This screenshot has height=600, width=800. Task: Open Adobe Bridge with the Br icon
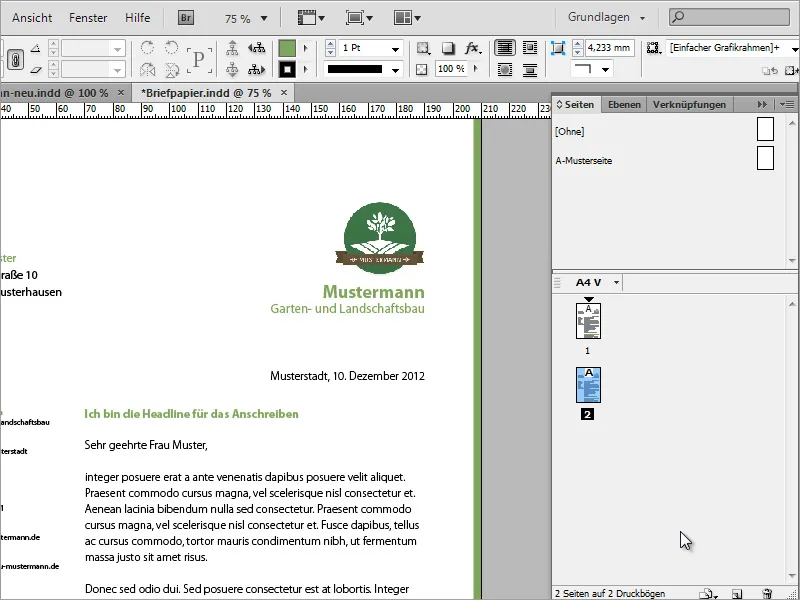186,18
